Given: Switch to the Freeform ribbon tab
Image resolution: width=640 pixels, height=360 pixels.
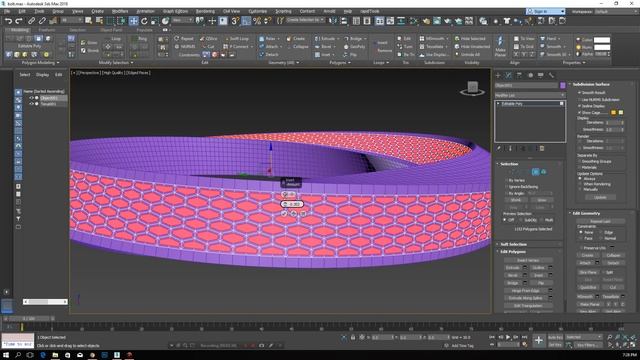Looking at the screenshot, I should pos(47,30).
